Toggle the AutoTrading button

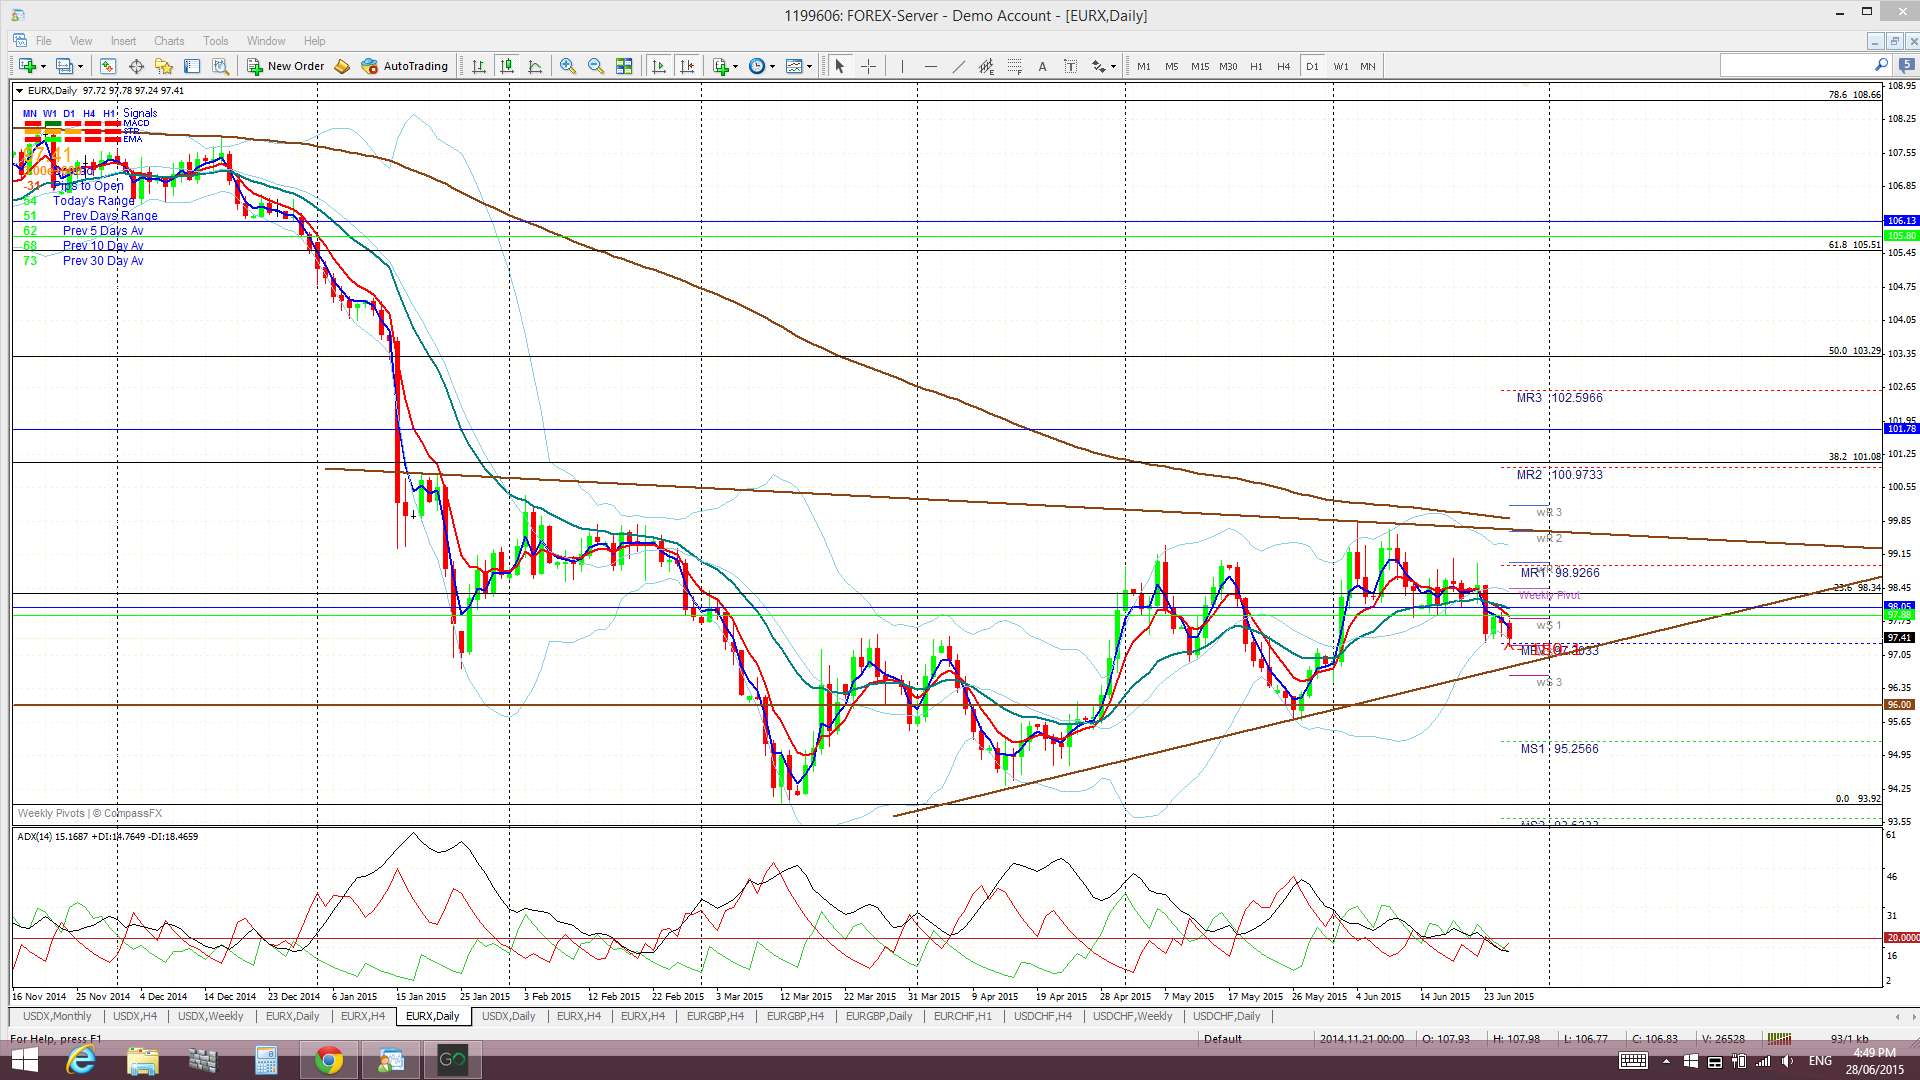tap(405, 66)
